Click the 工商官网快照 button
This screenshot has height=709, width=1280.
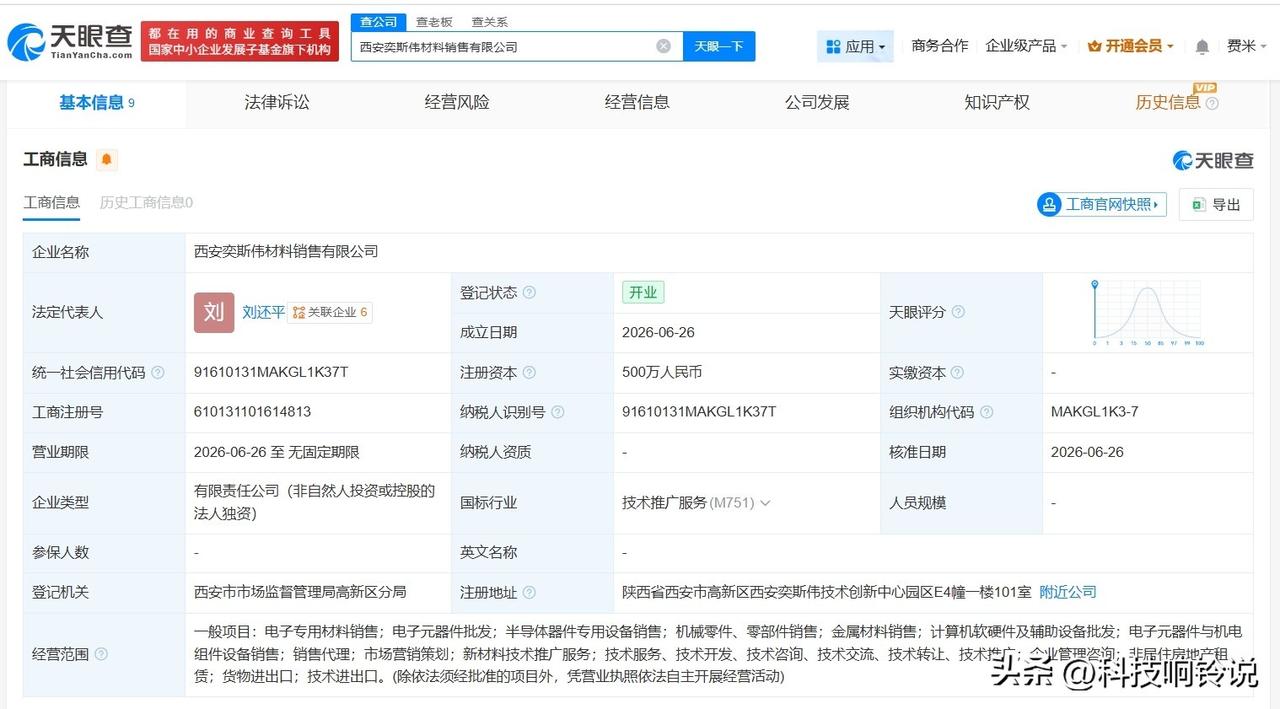pos(1103,205)
